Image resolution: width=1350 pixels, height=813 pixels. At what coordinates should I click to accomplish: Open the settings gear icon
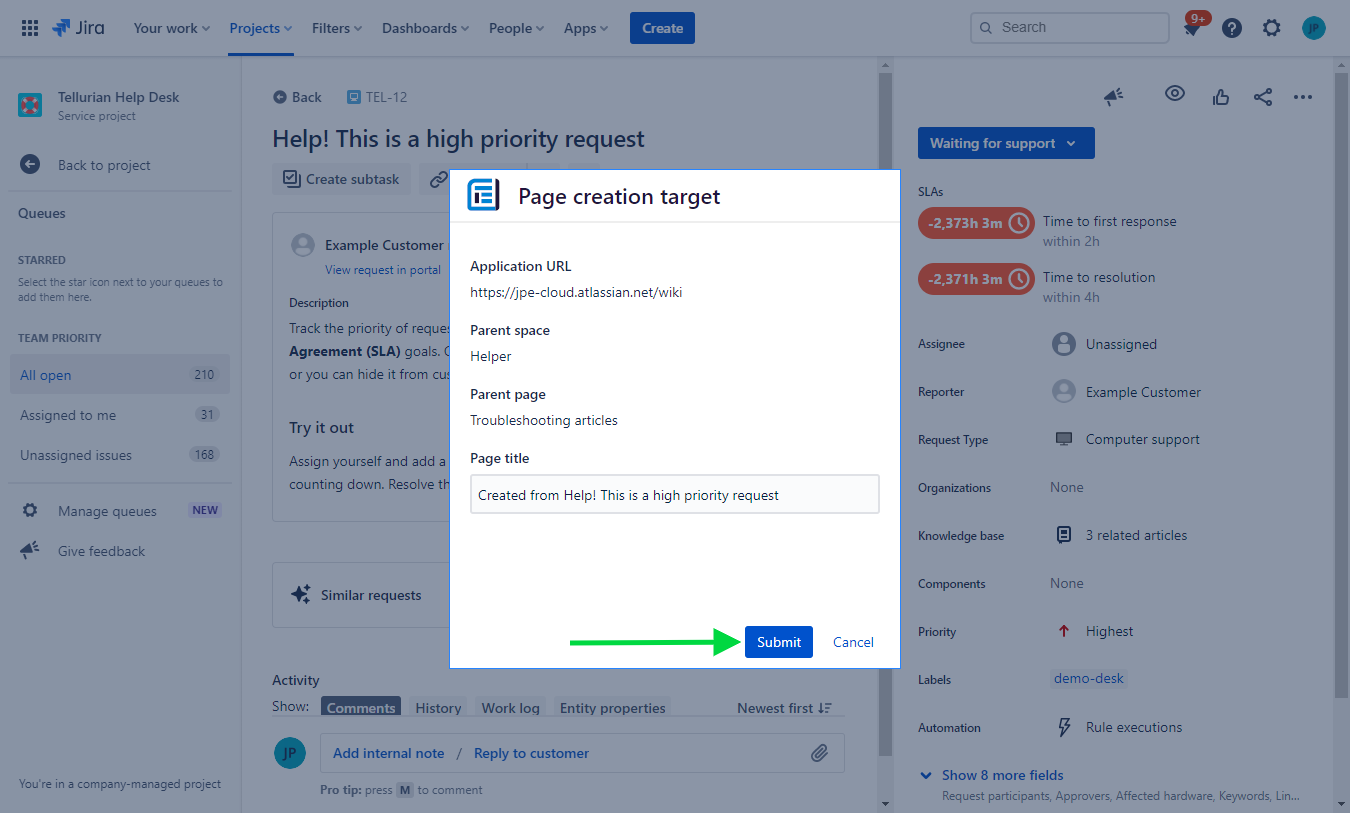click(x=1271, y=28)
